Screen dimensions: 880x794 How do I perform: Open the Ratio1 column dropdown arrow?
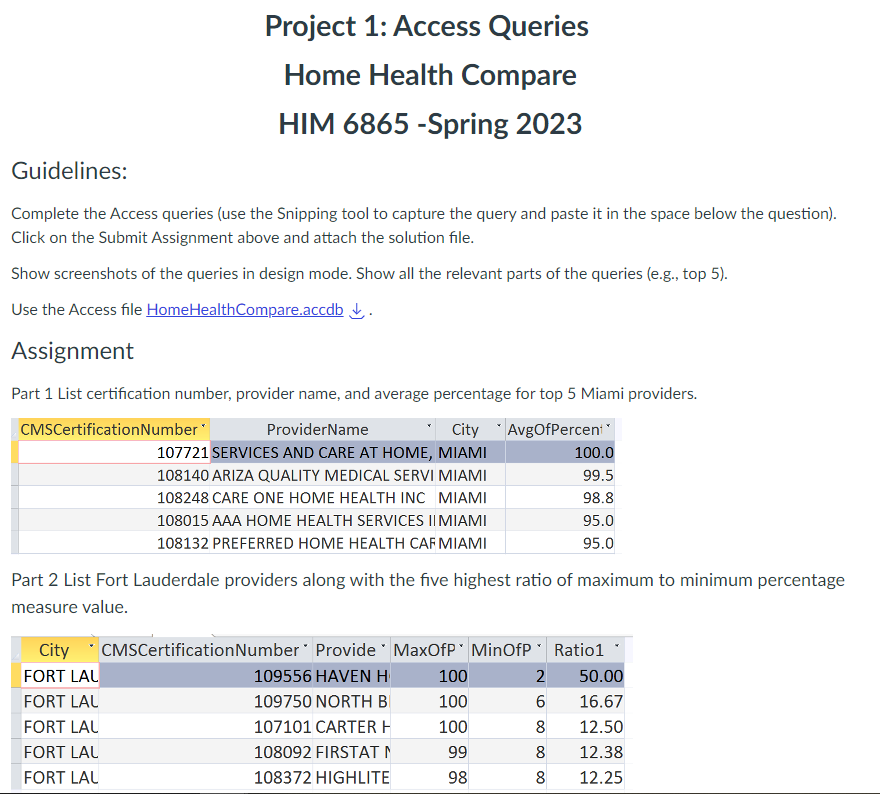click(617, 648)
